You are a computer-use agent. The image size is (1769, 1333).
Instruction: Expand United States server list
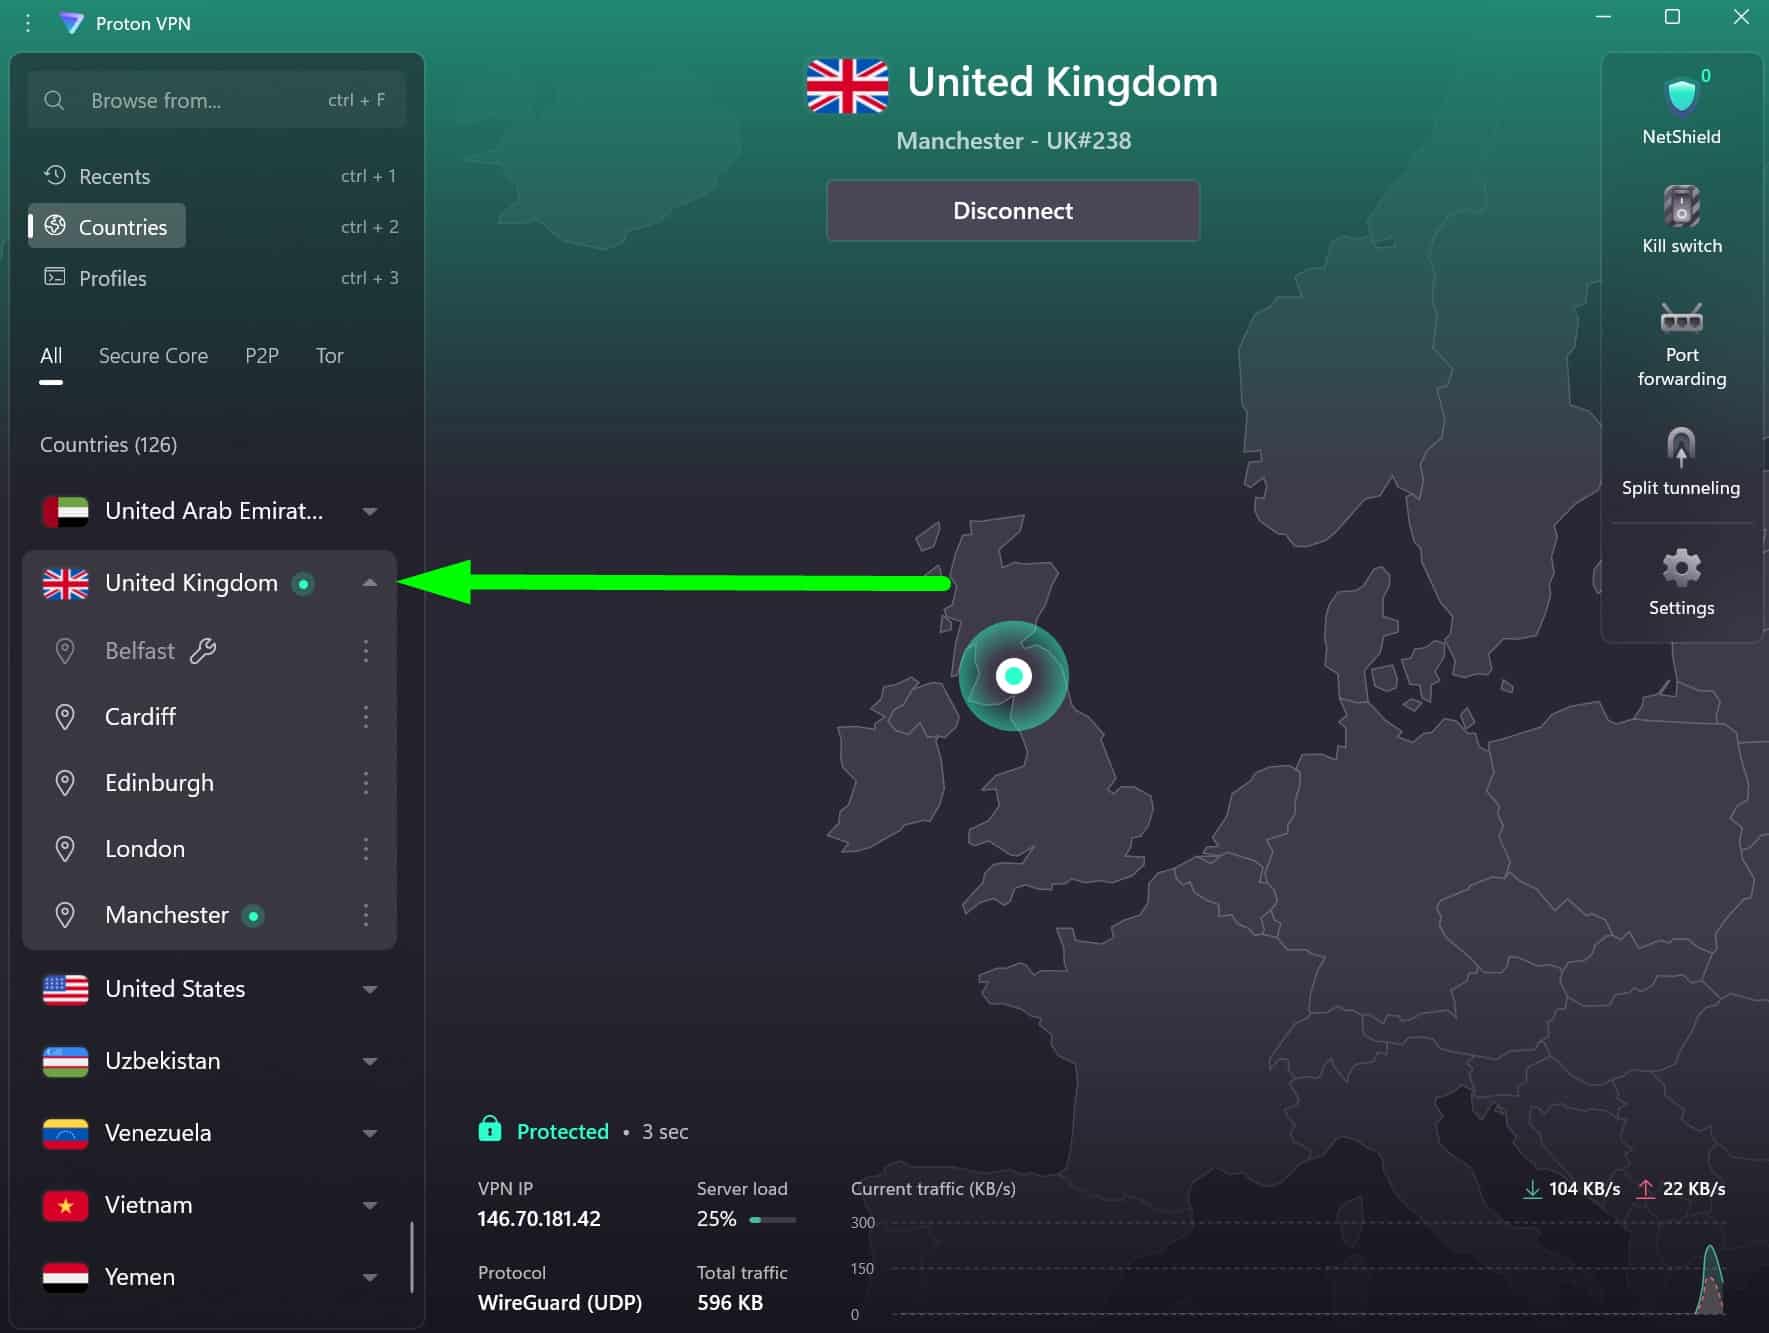pyautogui.click(x=370, y=989)
